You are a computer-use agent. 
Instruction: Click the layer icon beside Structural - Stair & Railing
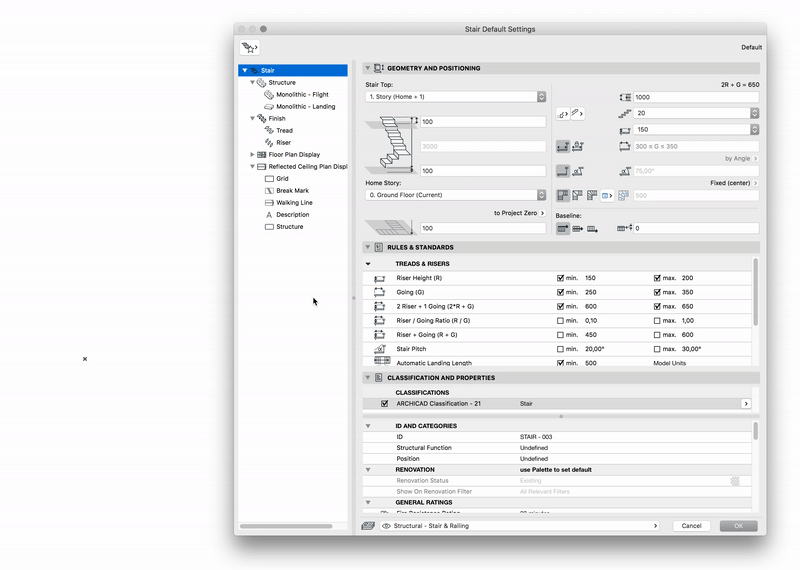coord(368,525)
